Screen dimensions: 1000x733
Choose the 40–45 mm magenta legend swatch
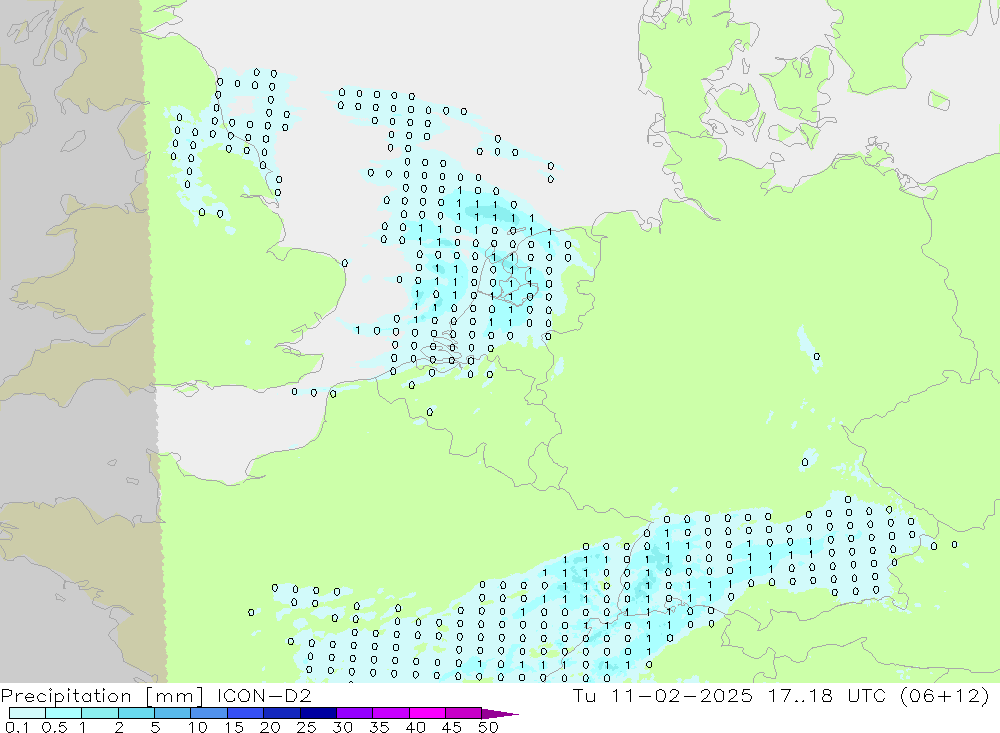coord(427,713)
